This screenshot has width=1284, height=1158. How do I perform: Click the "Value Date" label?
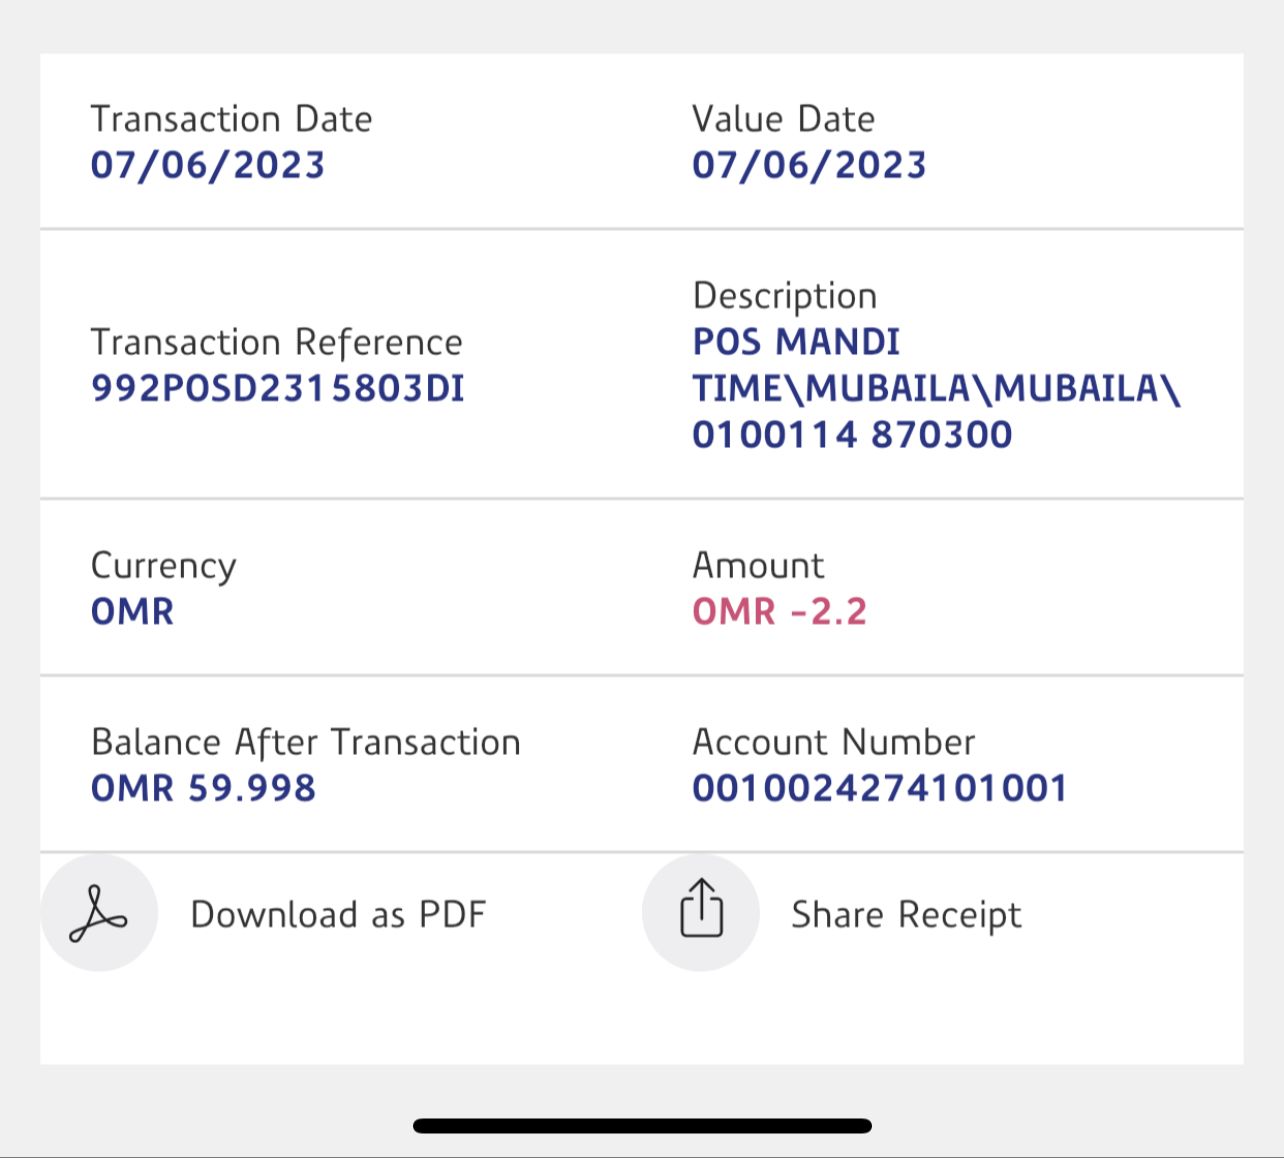point(783,119)
